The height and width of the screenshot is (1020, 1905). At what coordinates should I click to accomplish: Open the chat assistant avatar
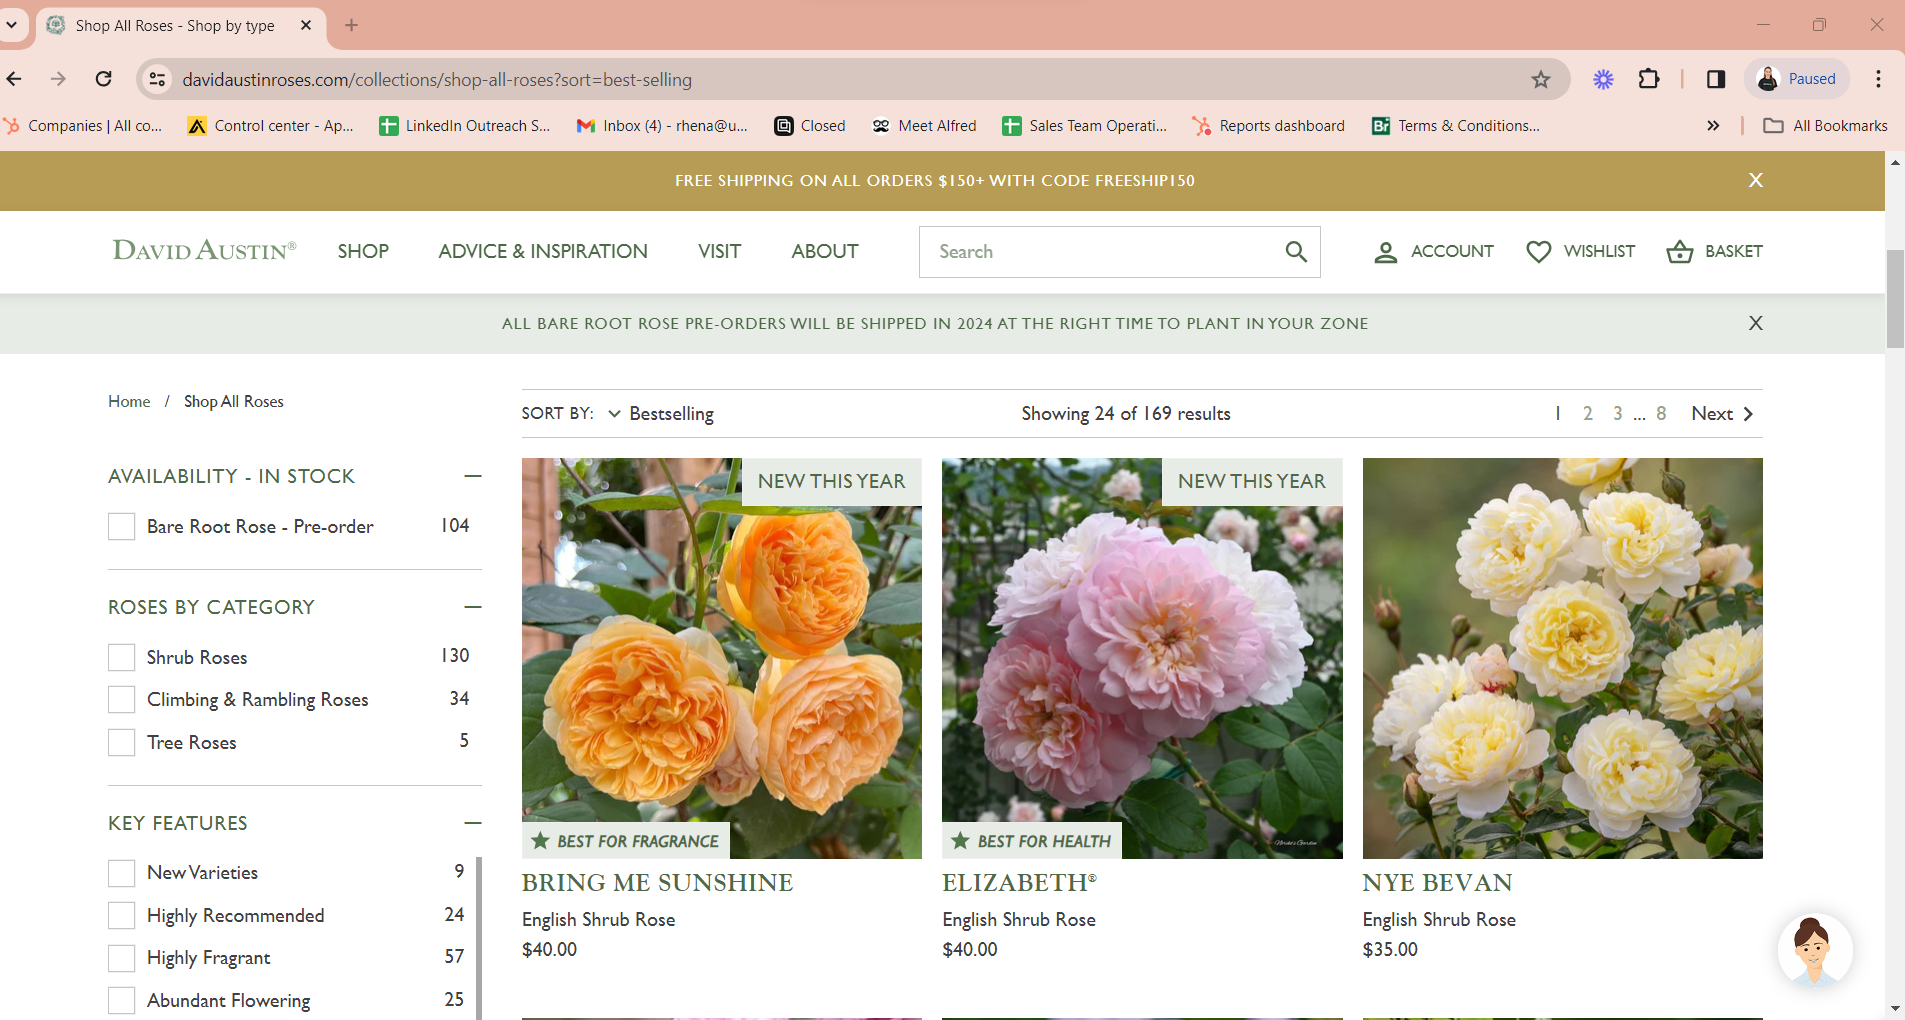pyautogui.click(x=1815, y=951)
